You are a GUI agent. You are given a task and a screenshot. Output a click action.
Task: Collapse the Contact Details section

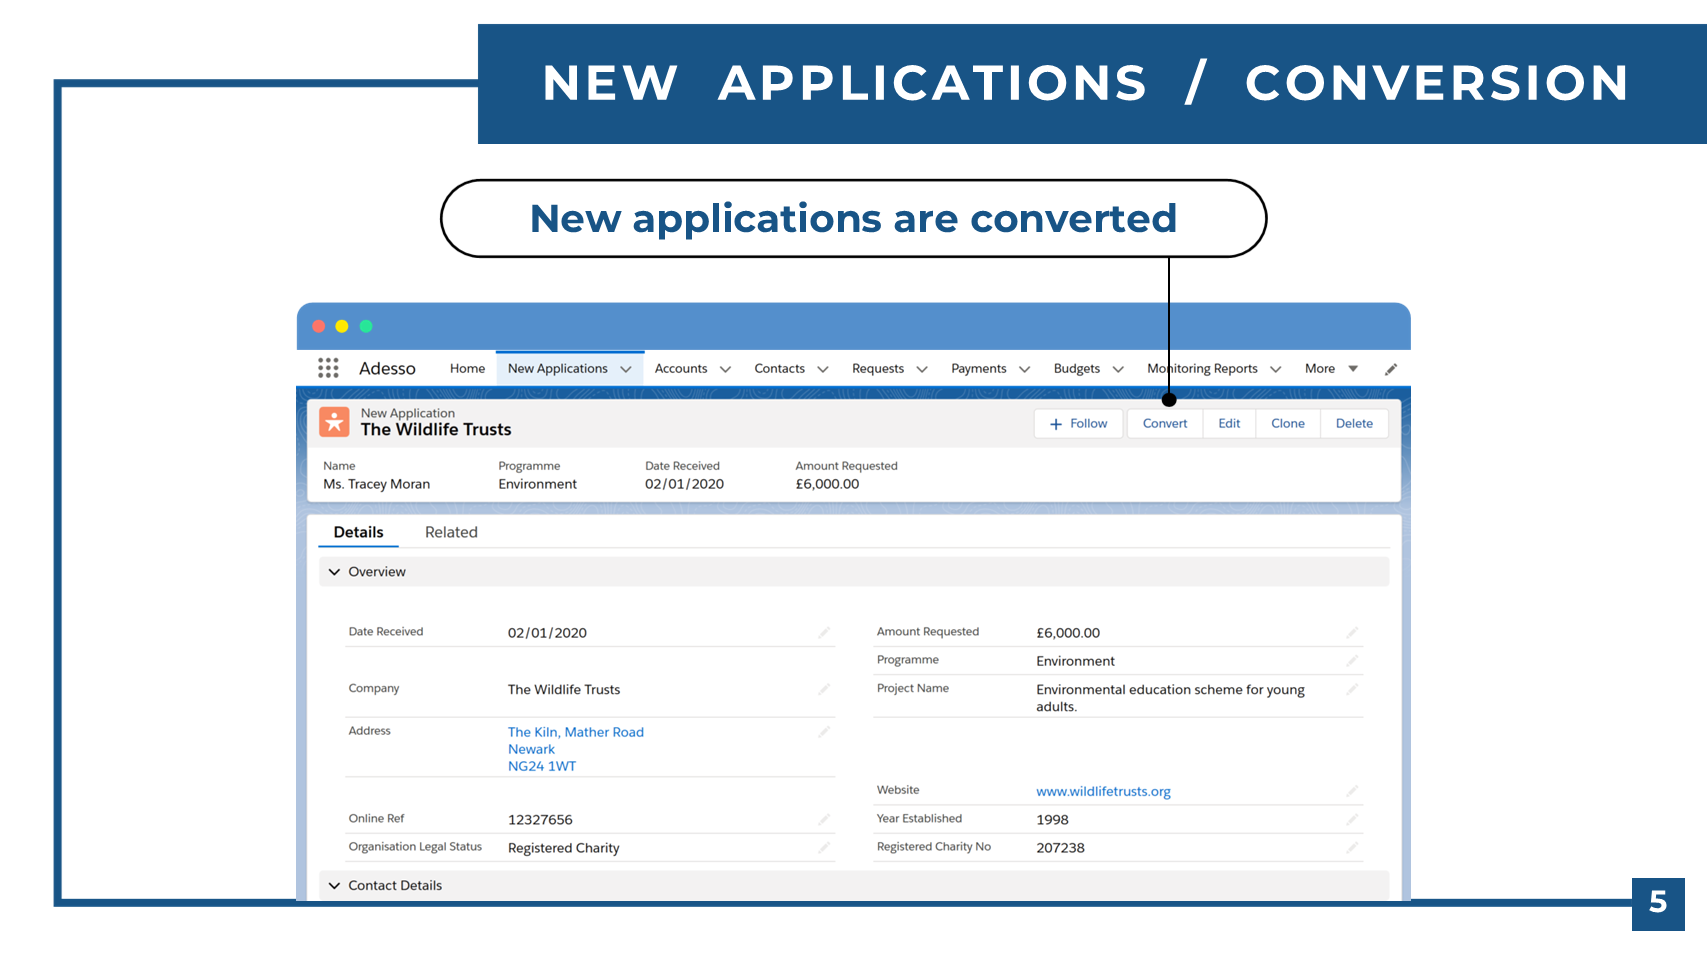(335, 886)
